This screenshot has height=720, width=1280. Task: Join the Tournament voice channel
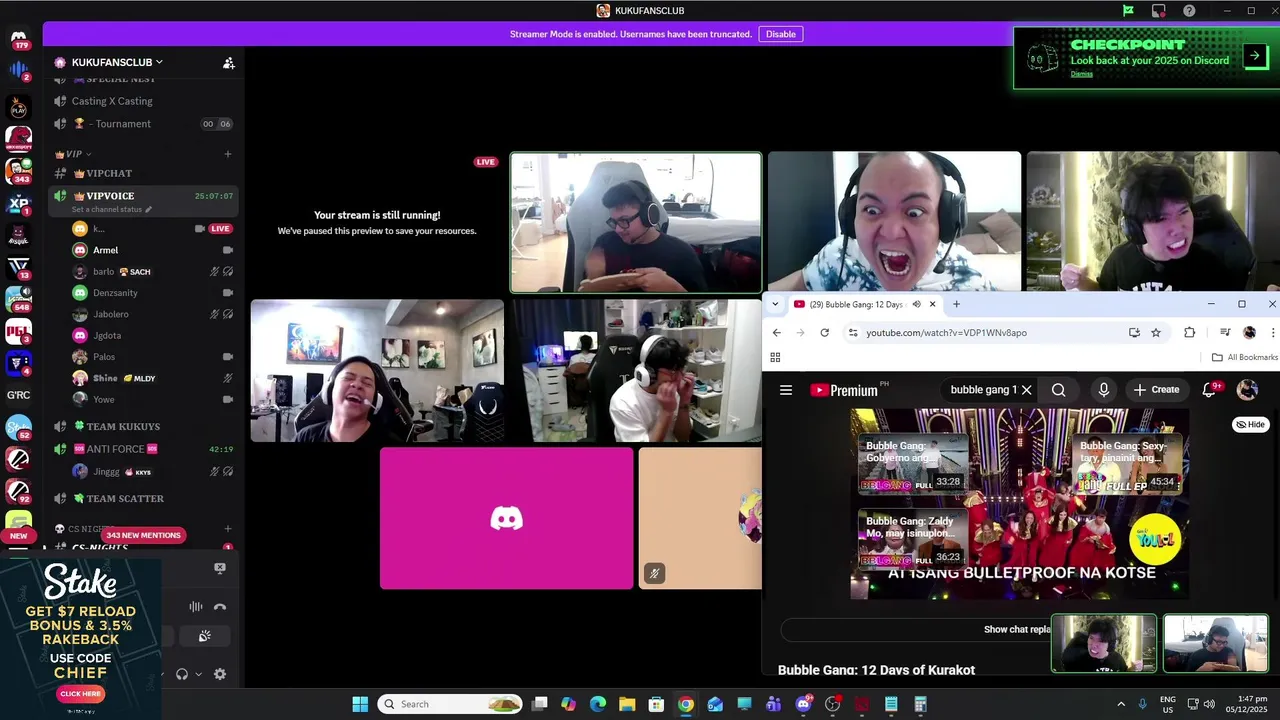(x=144, y=124)
